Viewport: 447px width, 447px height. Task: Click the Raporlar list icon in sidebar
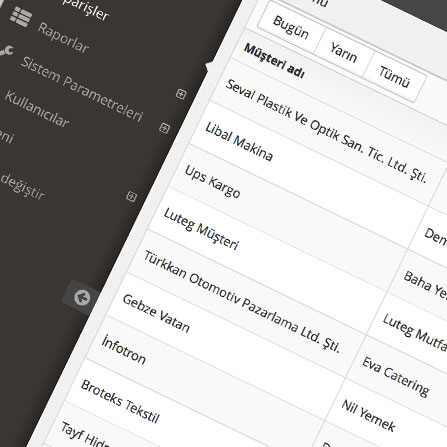(x=21, y=17)
